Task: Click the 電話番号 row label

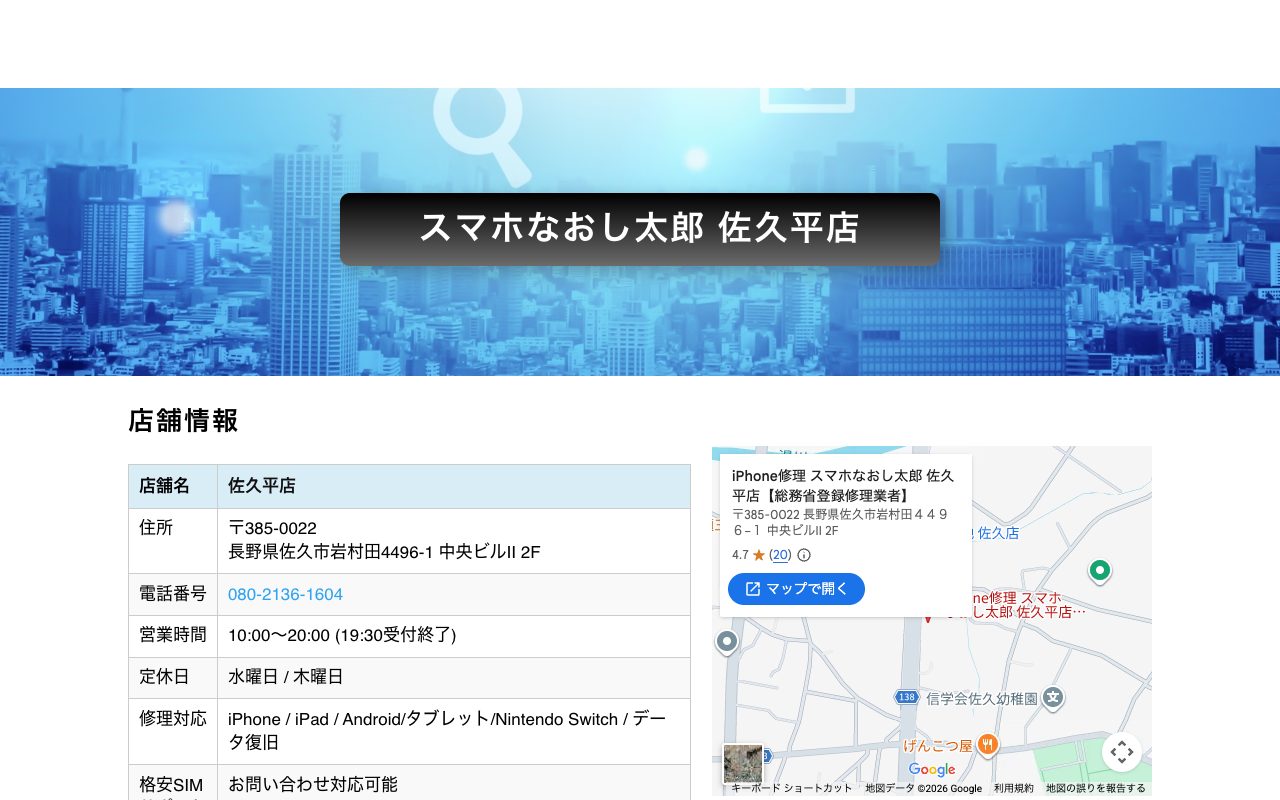Action: (x=173, y=594)
